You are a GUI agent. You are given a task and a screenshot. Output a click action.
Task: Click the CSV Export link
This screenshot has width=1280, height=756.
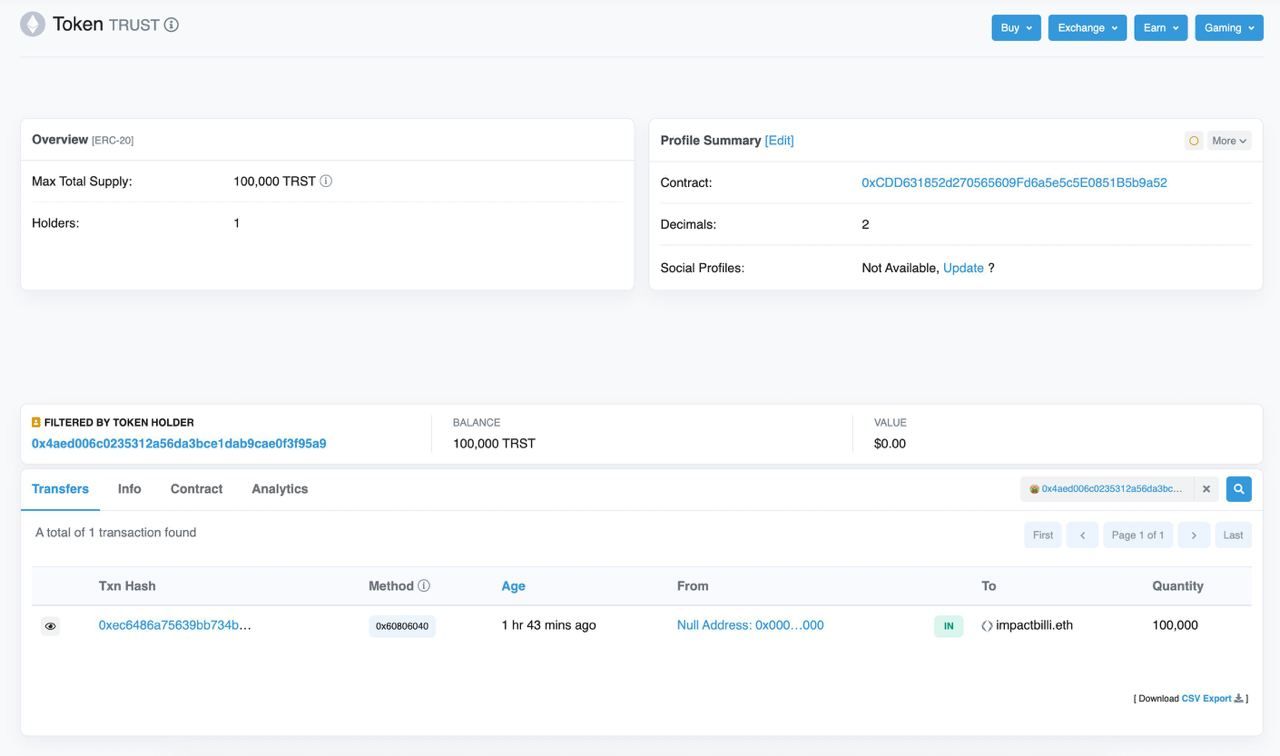(x=1206, y=698)
